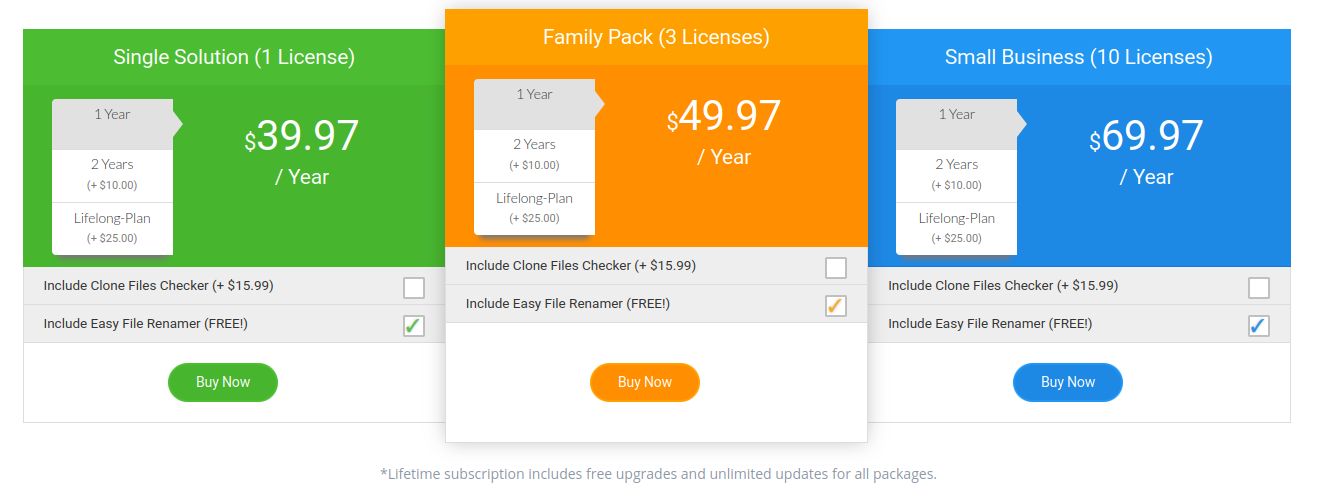Pick Lifelong-Plan in Family Pack
This screenshot has width=1321, height=496.
(535, 209)
